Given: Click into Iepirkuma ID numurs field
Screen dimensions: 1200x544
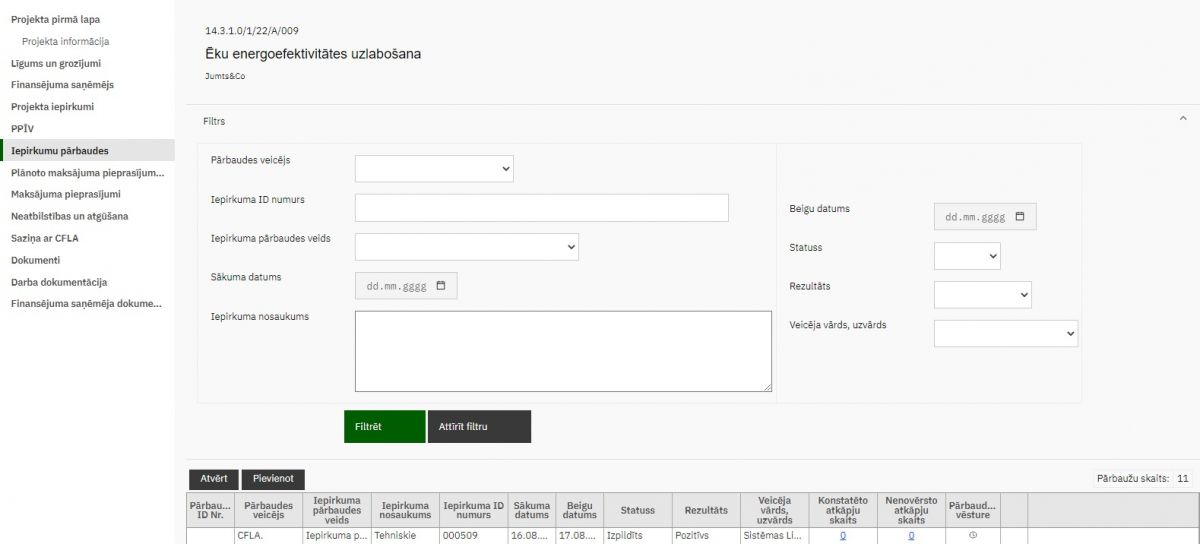Looking at the screenshot, I should pos(541,208).
